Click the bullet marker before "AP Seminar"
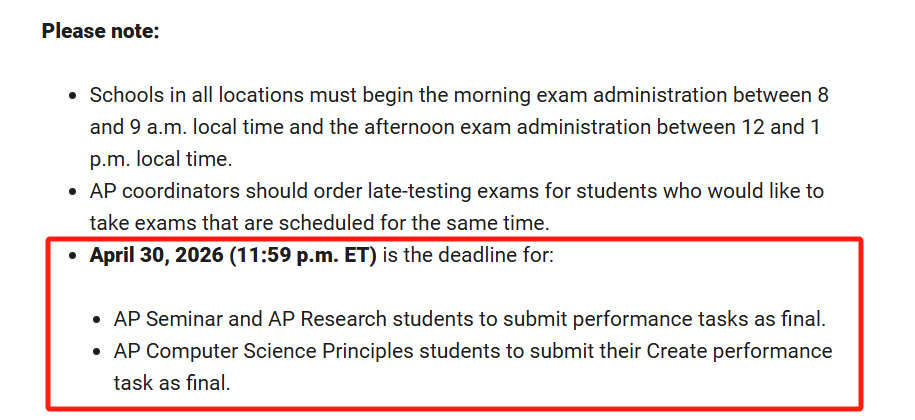915x420 pixels. click(96, 320)
